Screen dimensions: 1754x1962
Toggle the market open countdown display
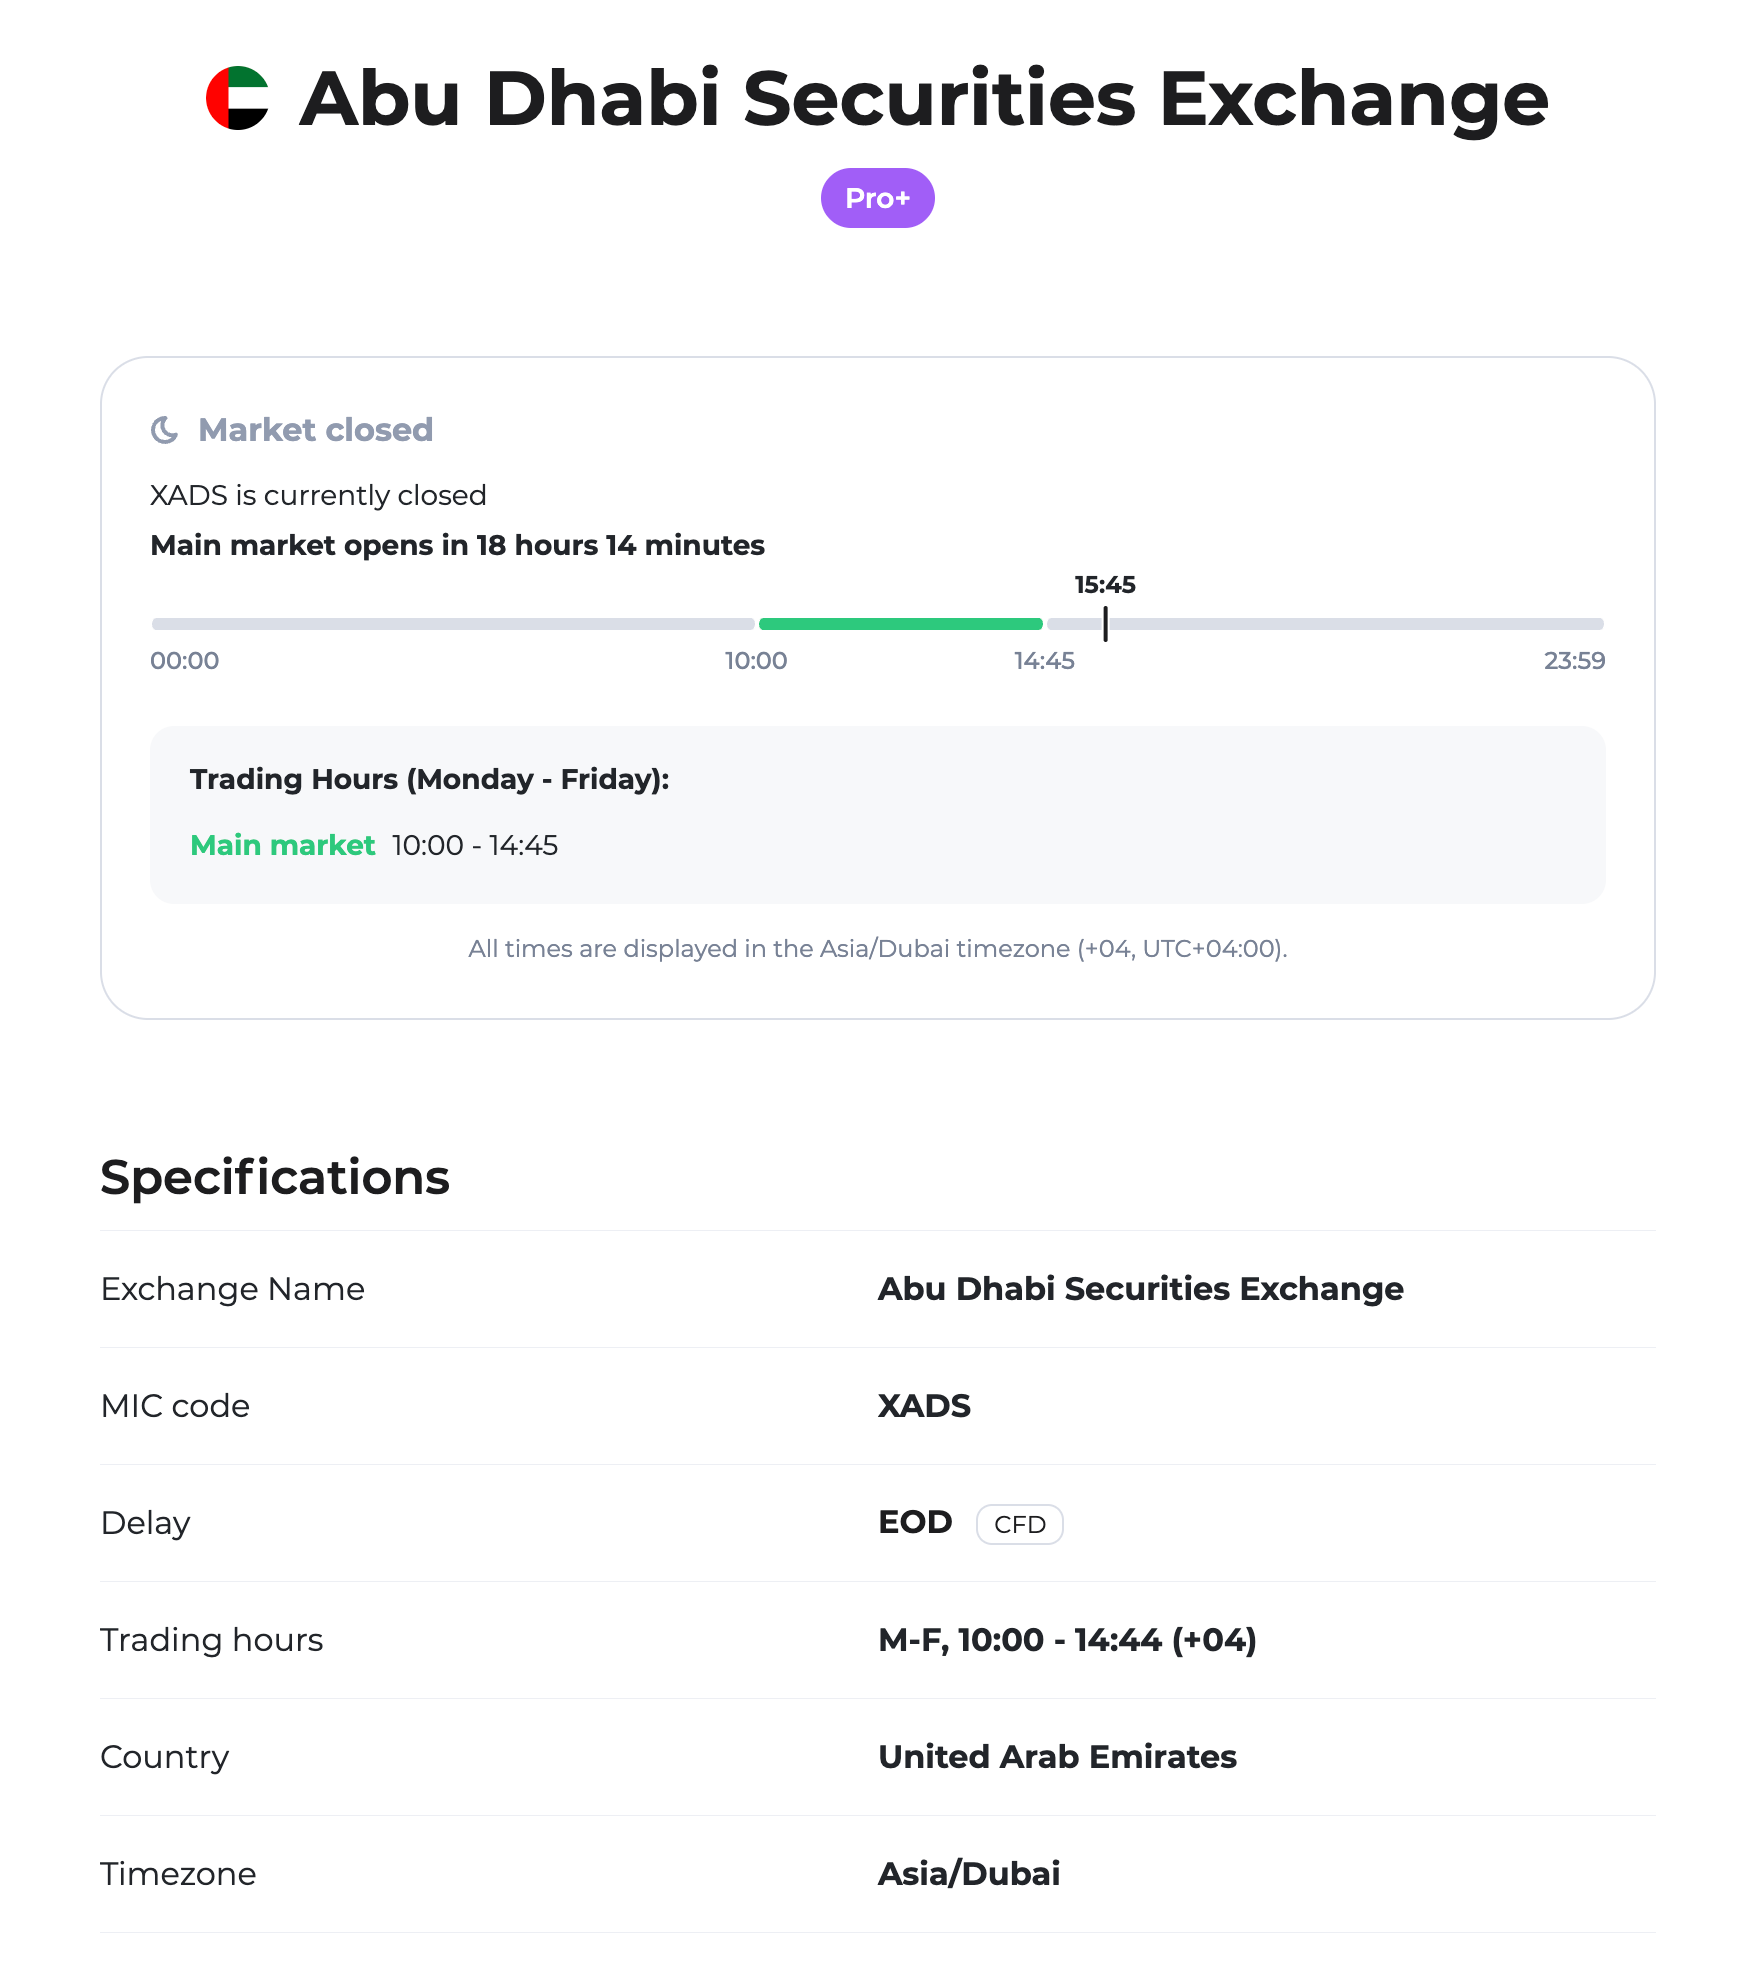(x=457, y=545)
